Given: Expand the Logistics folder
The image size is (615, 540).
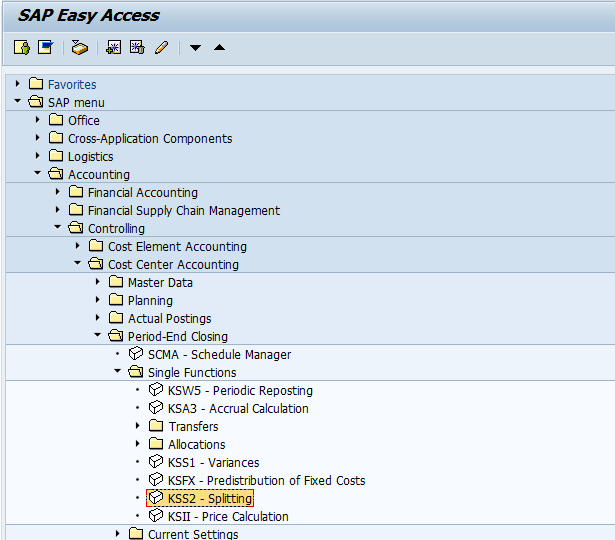Looking at the screenshot, I should (38, 156).
